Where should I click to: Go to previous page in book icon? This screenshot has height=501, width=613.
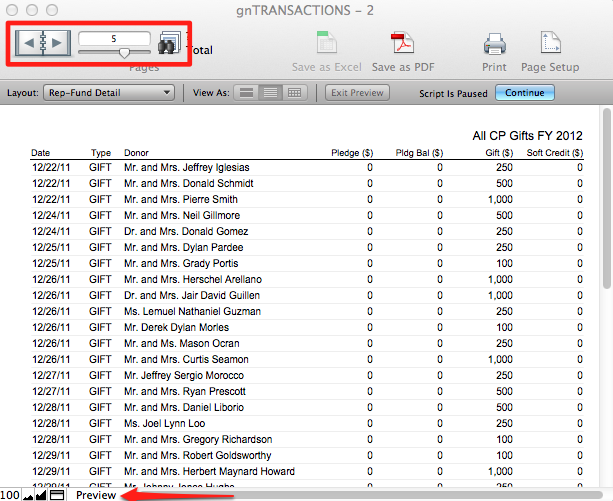32,43
